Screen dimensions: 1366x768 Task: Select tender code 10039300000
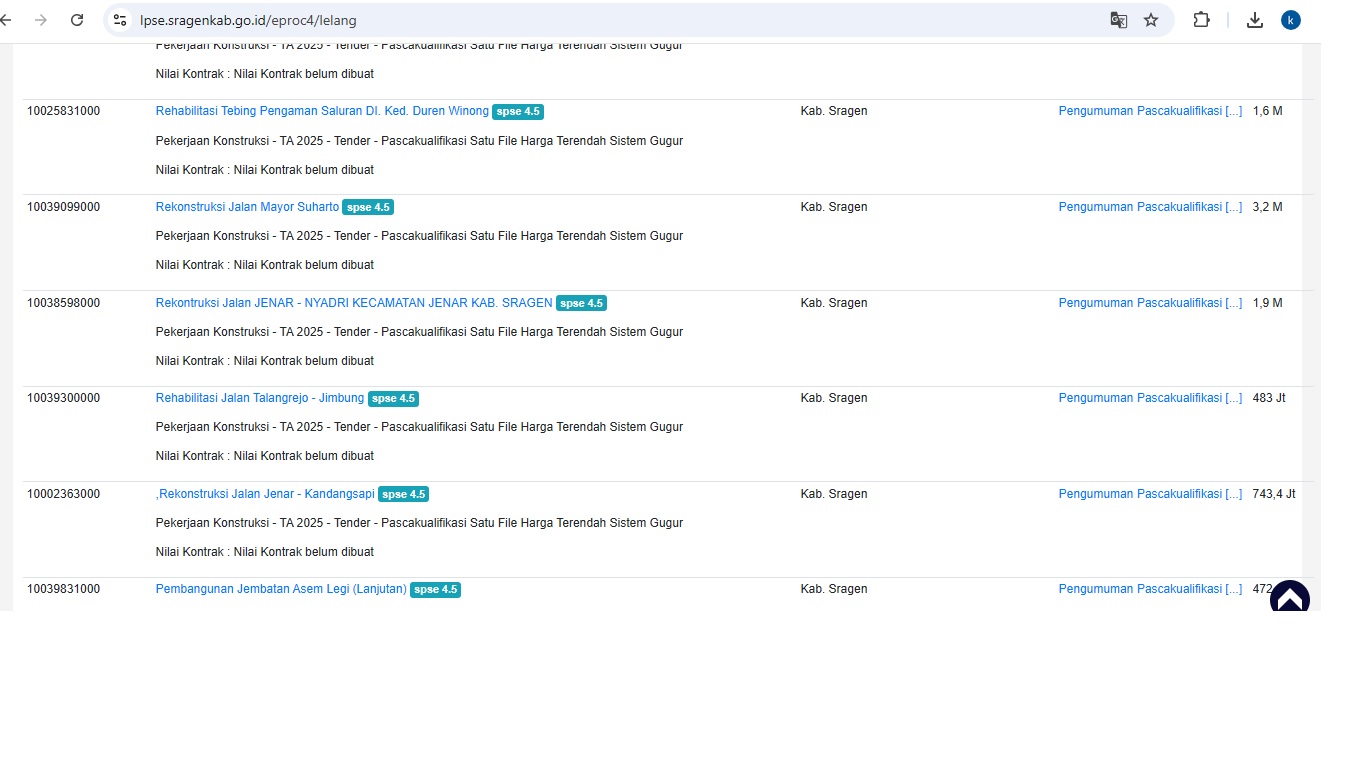point(63,398)
